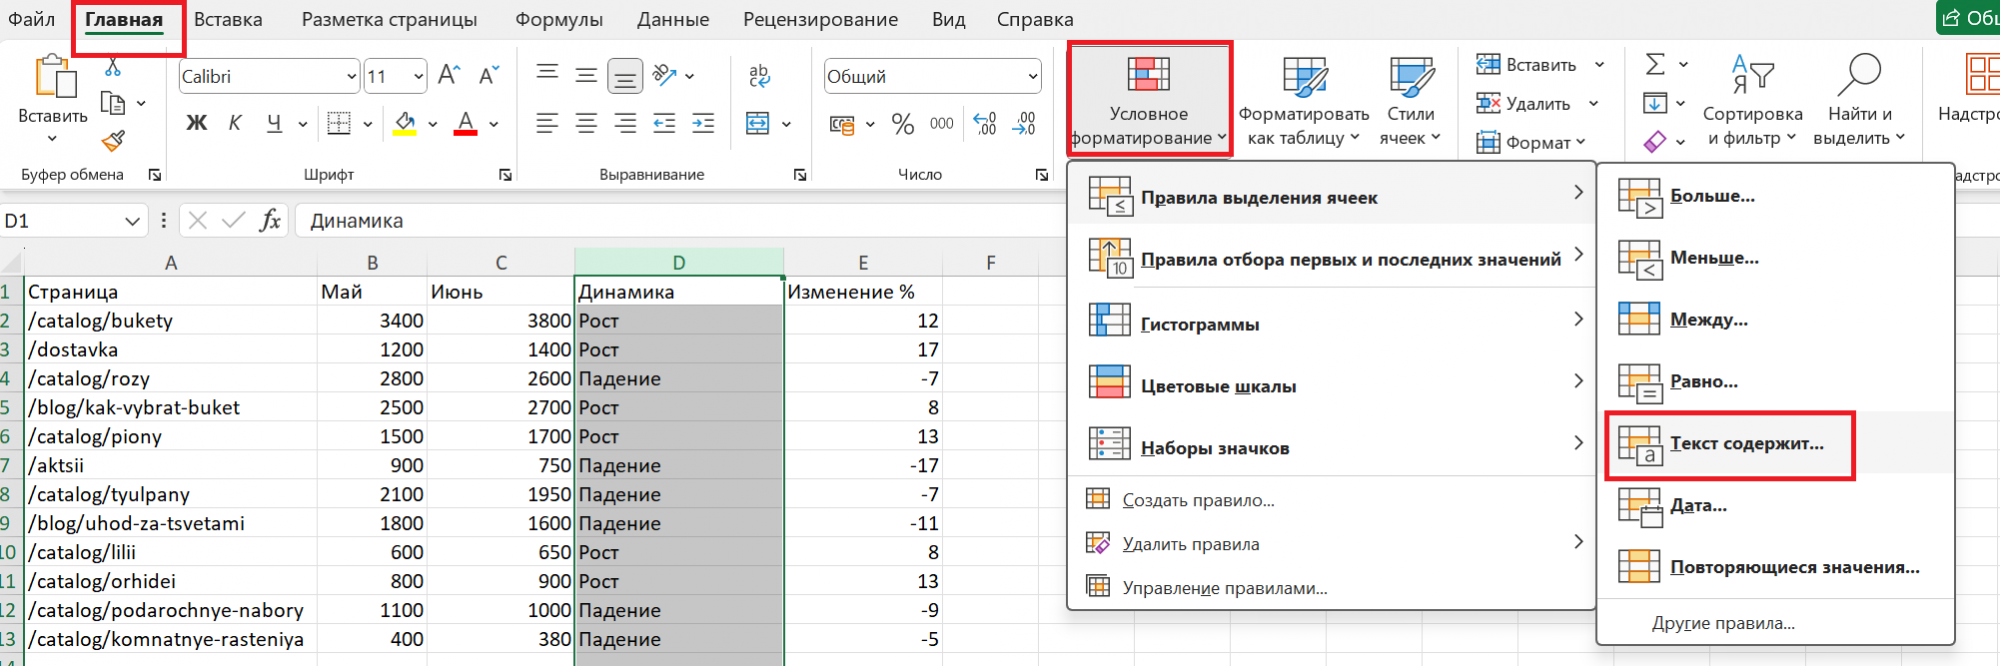The height and width of the screenshot is (666, 2000).
Task: Click the Fill down arrow icon
Action: (x=1655, y=103)
